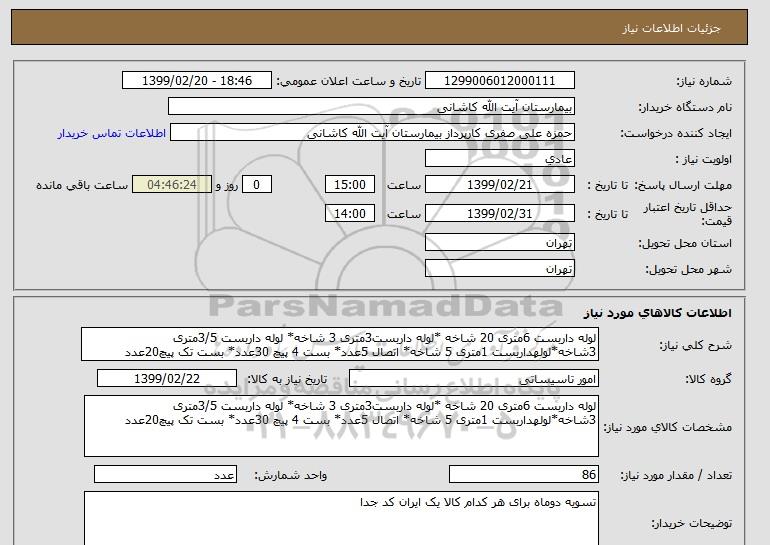The image size is (770, 545).
Task: Click the request creator field حمزه علی صفری
Action: [x=372, y=133]
